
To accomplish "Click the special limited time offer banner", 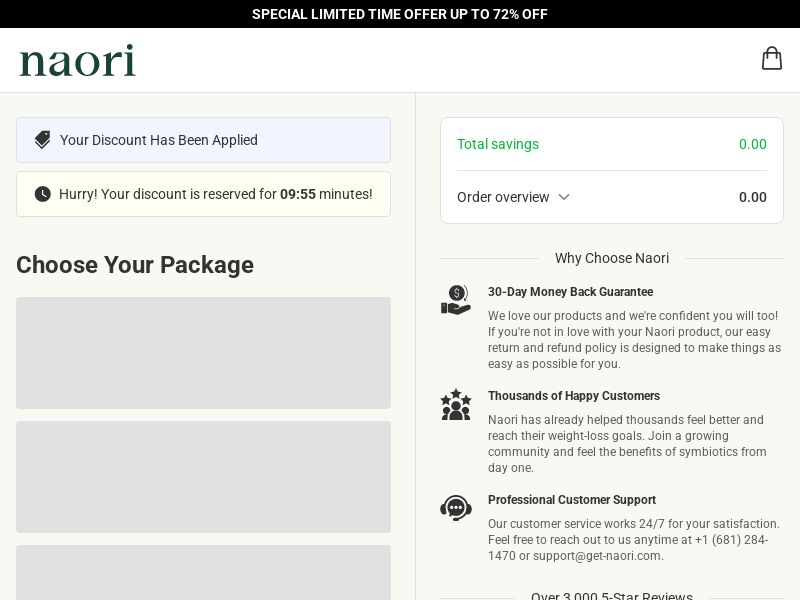I will (400, 14).
